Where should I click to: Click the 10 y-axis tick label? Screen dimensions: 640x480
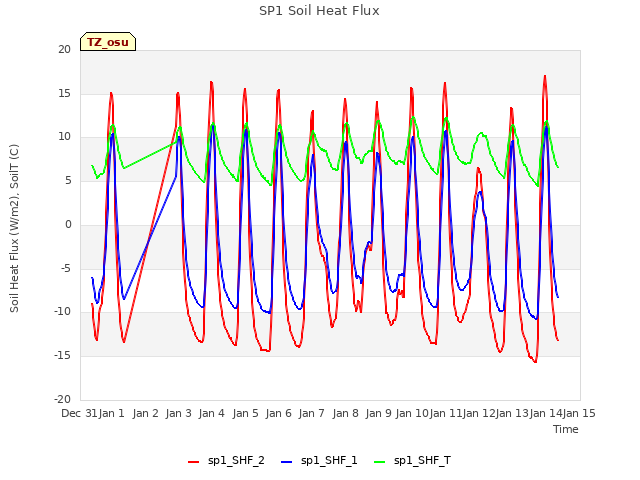point(64,137)
